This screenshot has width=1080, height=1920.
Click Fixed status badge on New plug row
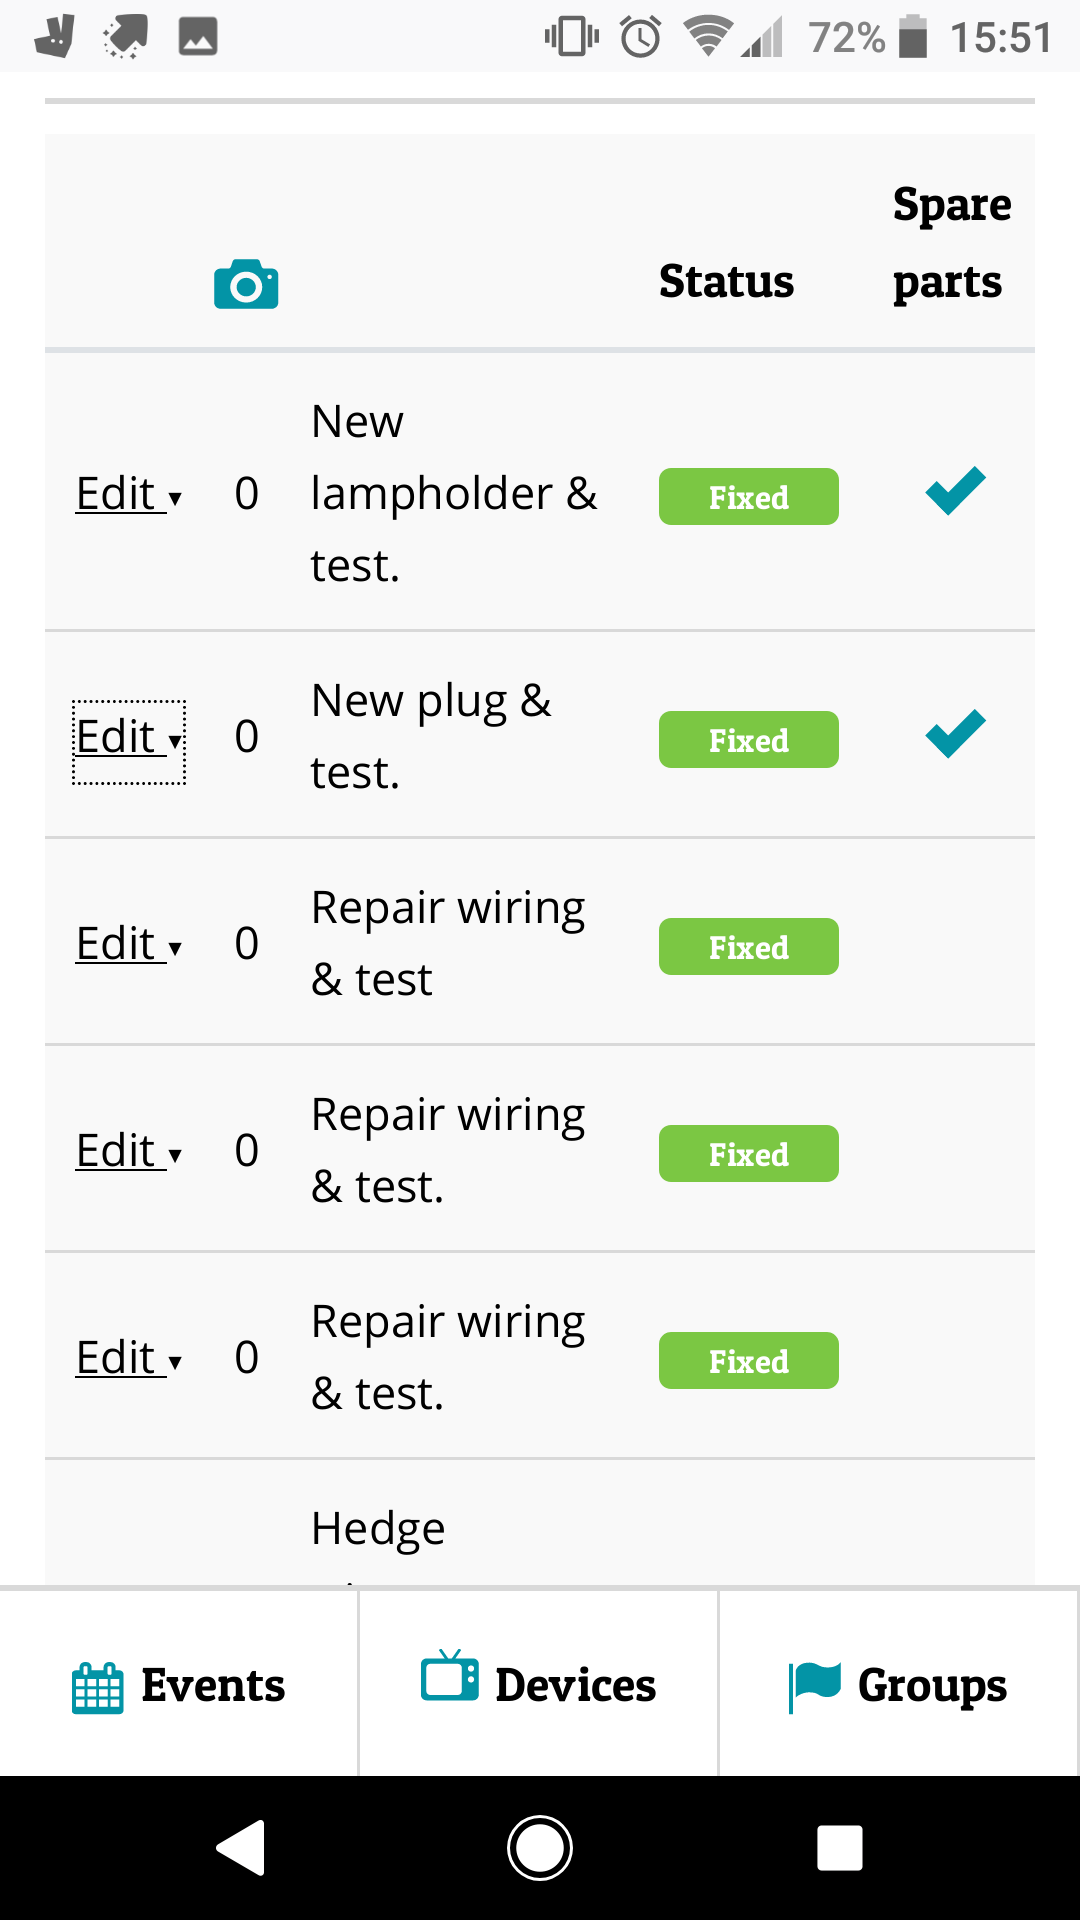click(x=748, y=740)
